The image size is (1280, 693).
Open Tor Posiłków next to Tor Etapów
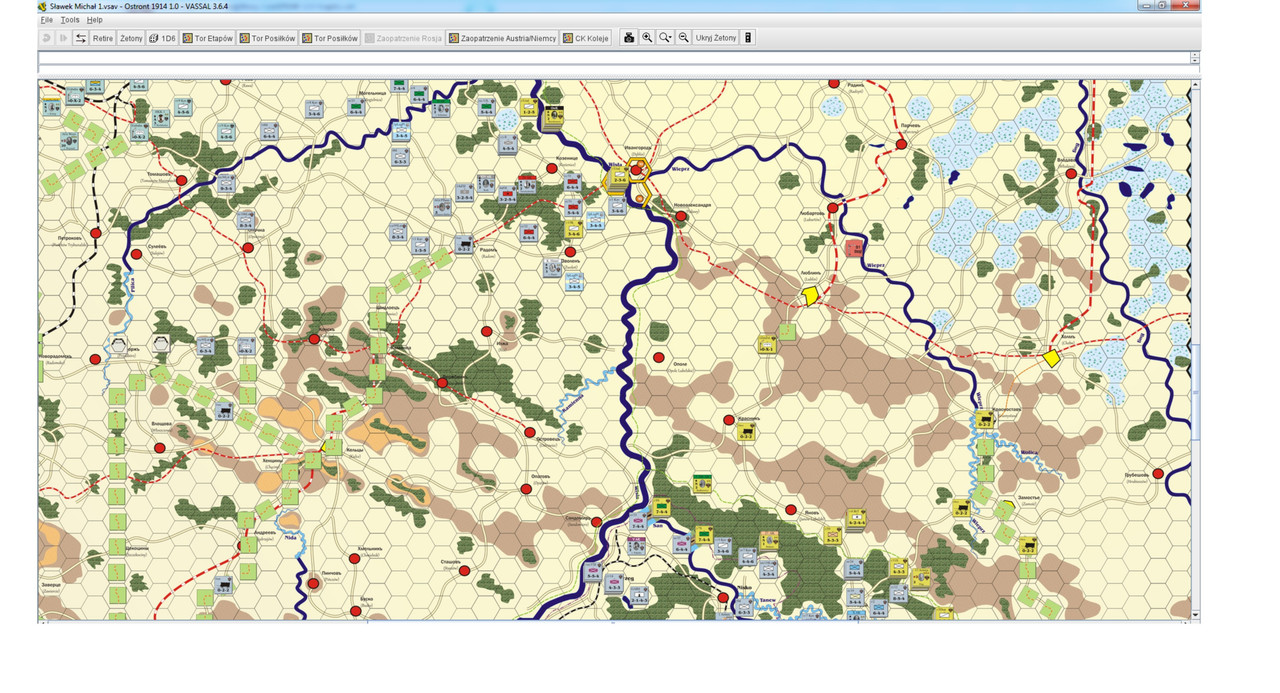click(267, 38)
